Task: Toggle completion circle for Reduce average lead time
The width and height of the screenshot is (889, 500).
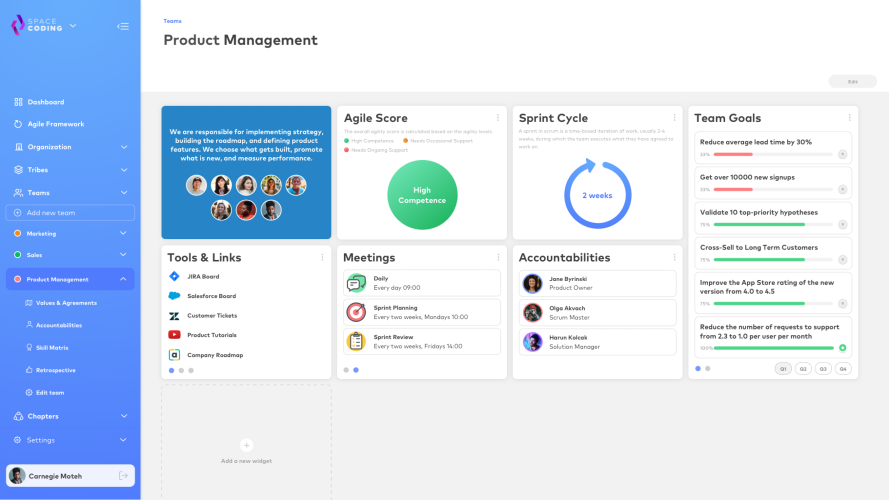Action: [x=843, y=154]
